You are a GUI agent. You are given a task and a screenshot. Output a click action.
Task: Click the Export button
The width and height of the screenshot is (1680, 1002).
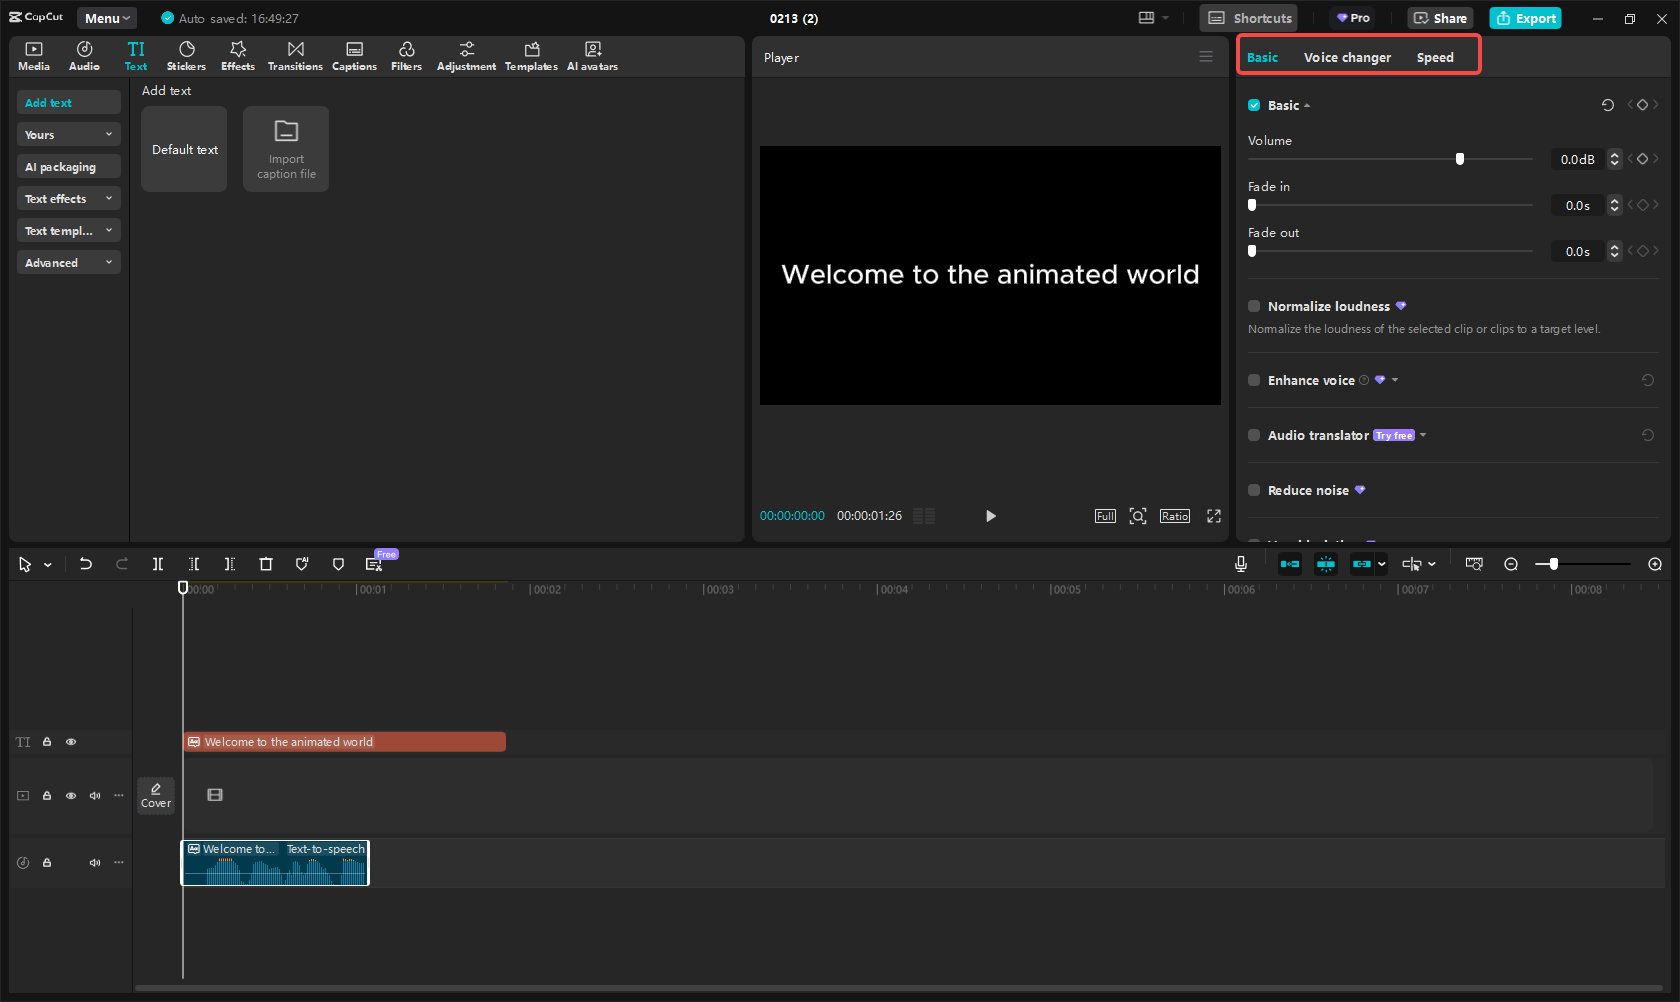click(x=1525, y=18)
